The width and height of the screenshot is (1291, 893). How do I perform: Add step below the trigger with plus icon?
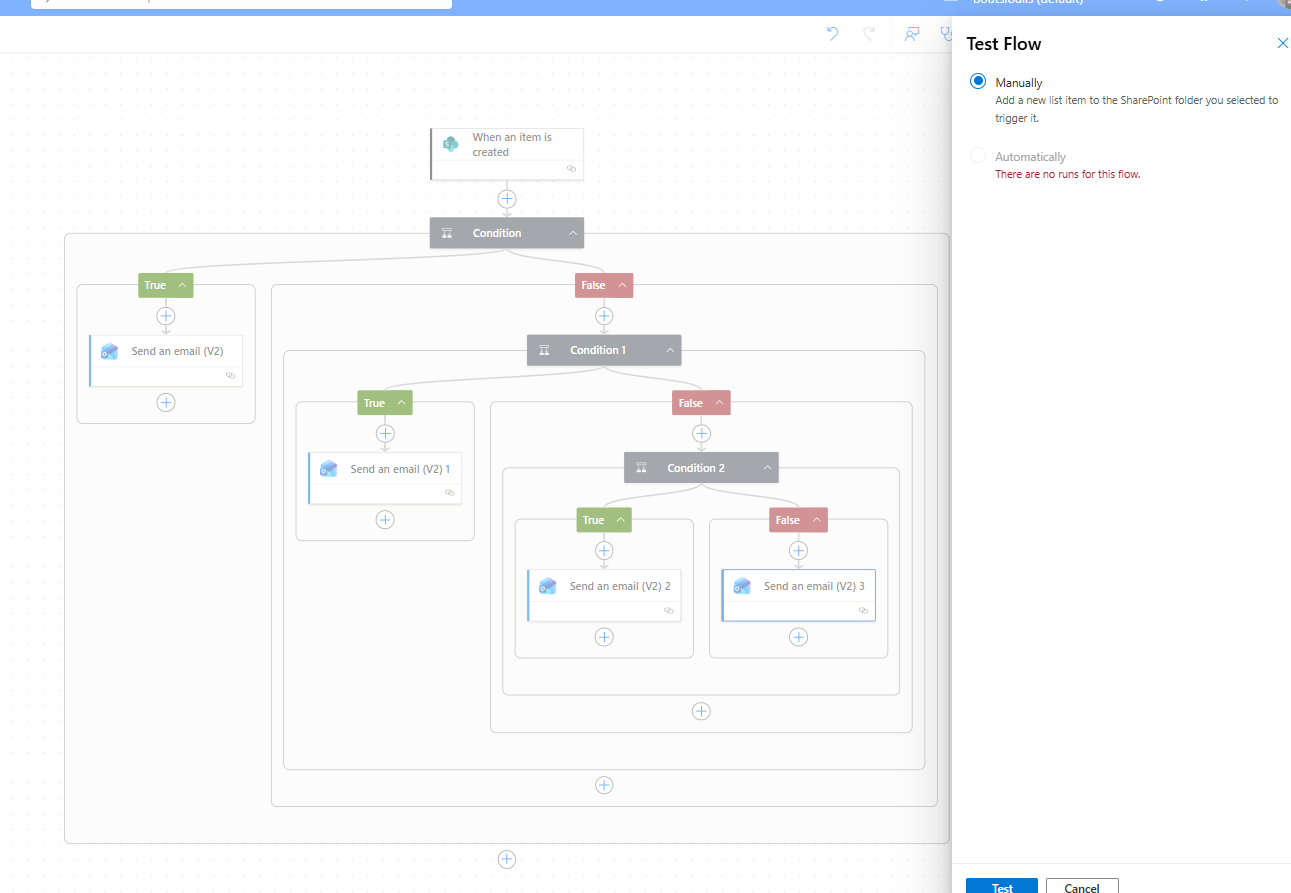click(x=507, y=199)
